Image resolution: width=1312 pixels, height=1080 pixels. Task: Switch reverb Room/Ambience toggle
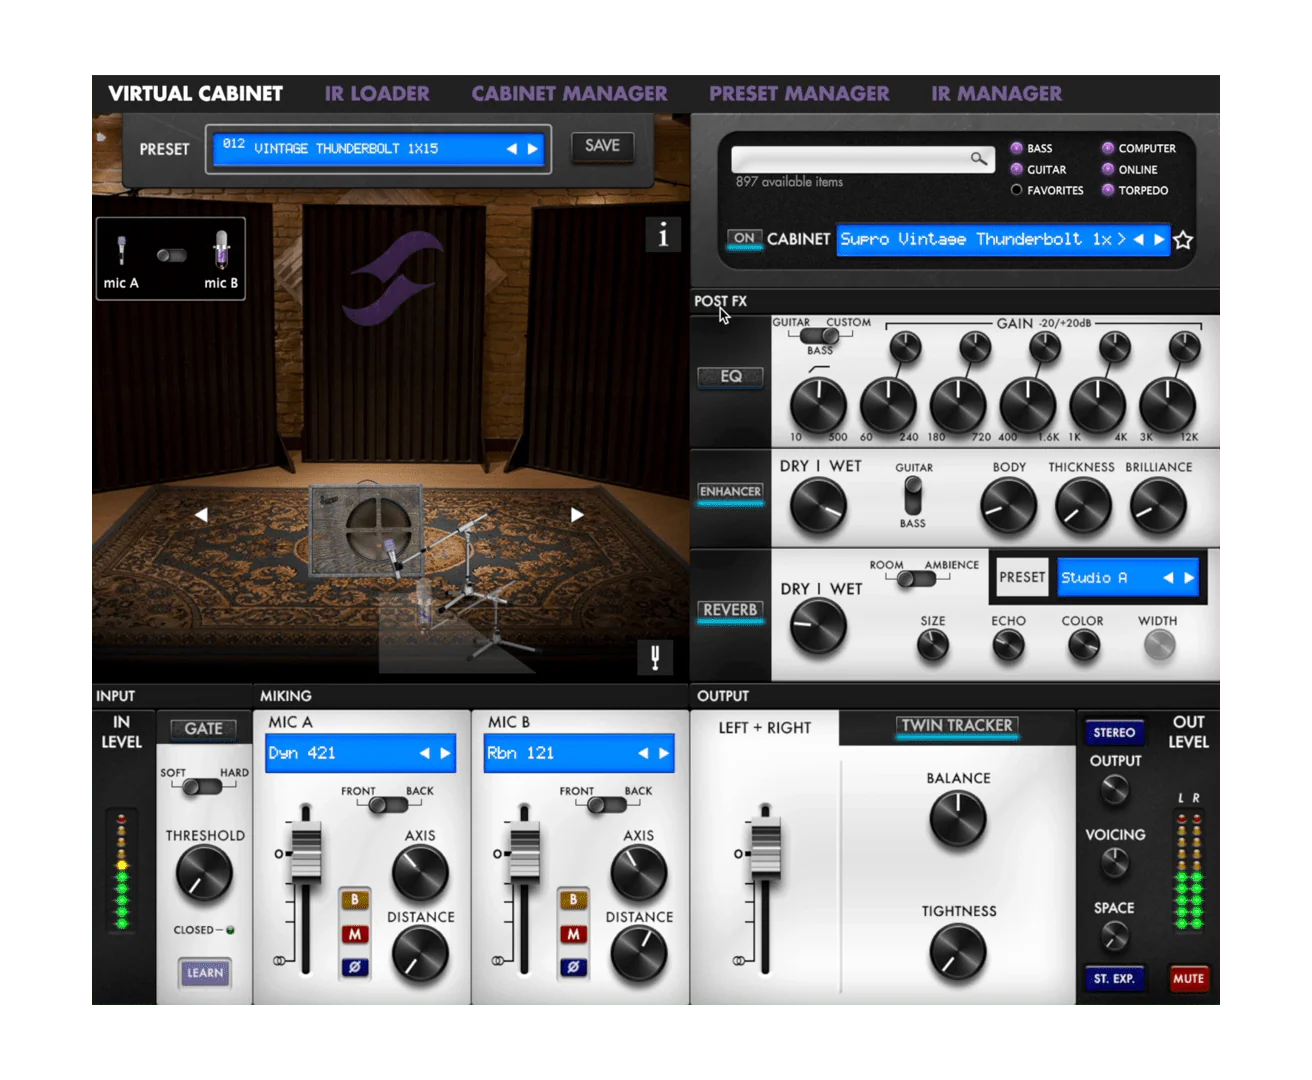[x=913, y=579]
